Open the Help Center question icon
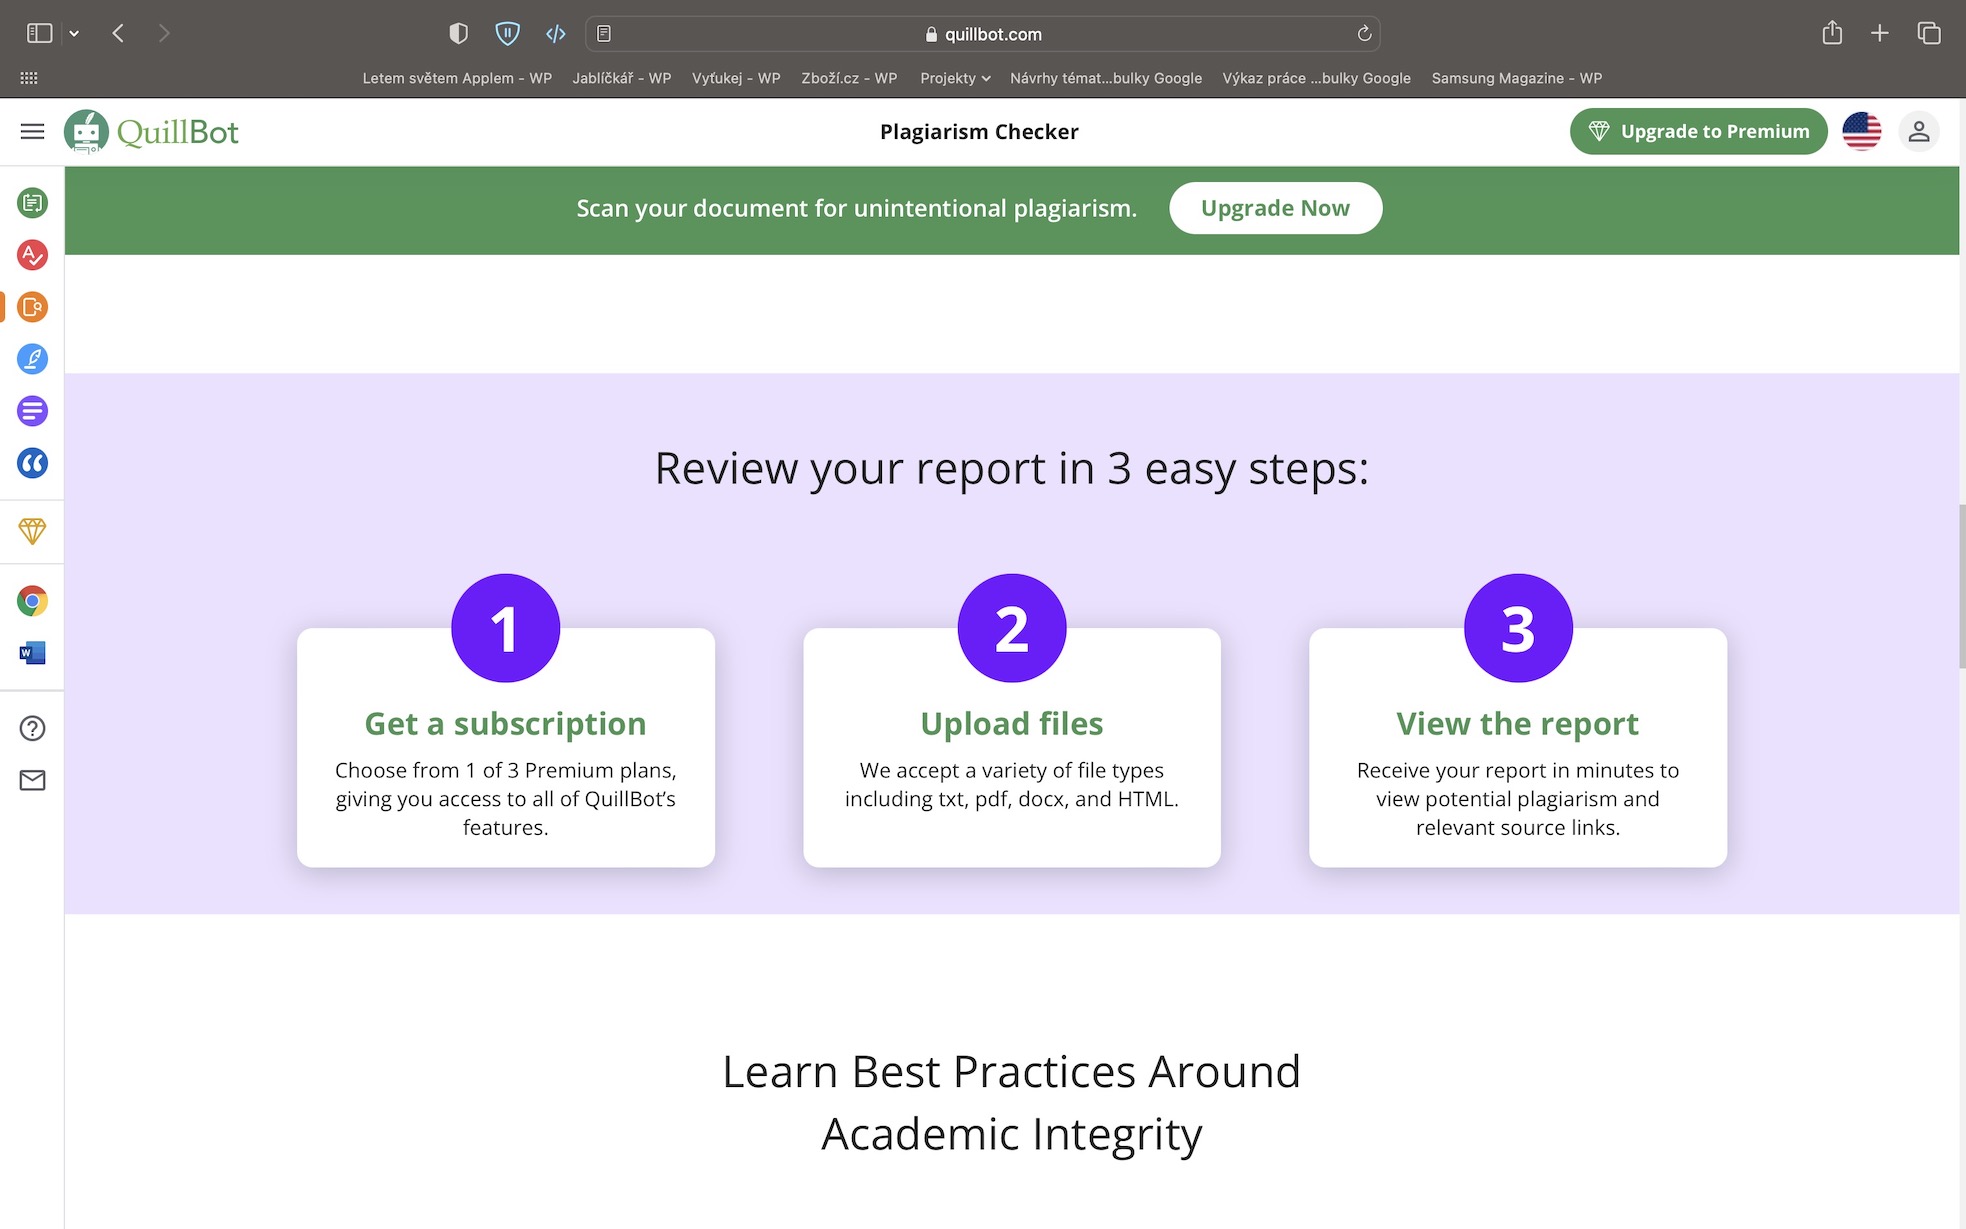 (x=32, y=728)
